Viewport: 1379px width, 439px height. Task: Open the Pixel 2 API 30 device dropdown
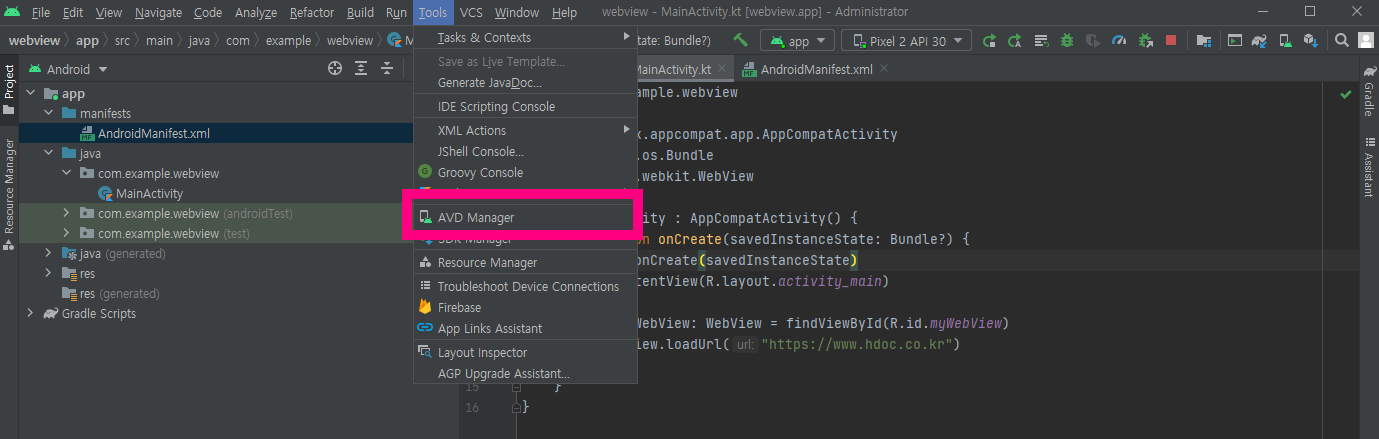[907, 41]
